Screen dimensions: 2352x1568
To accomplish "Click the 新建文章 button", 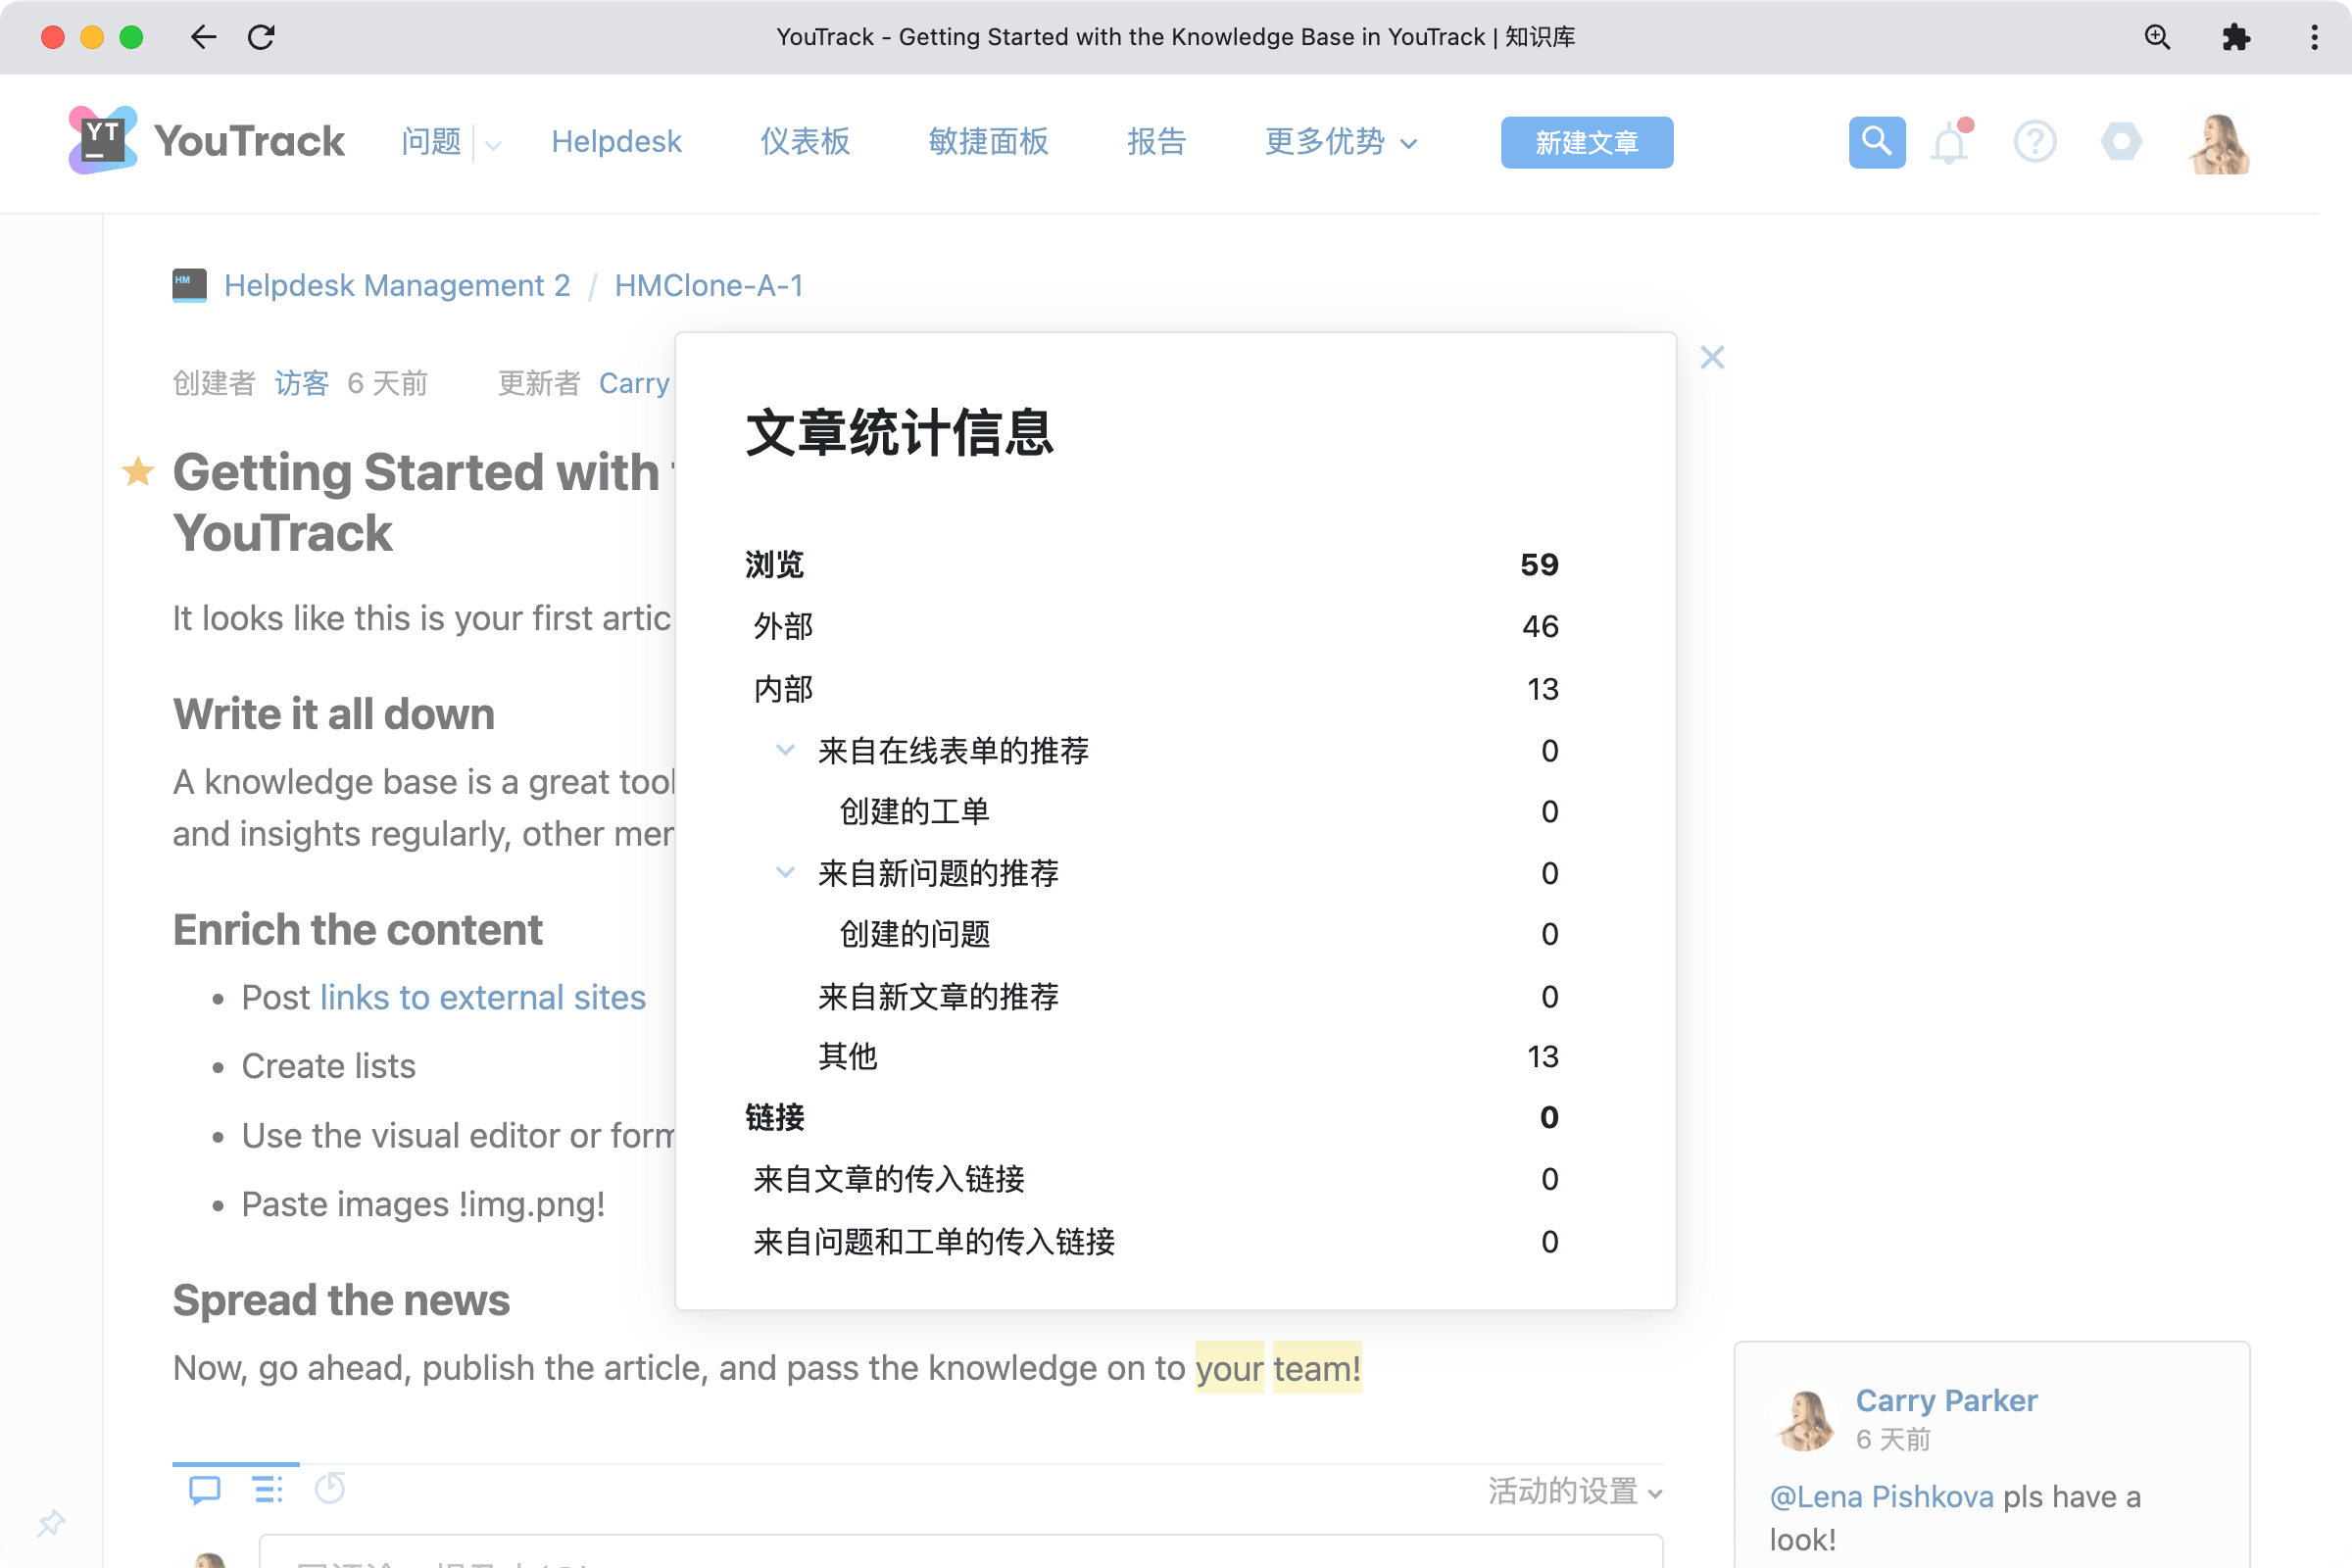I will coord(1586,142).
